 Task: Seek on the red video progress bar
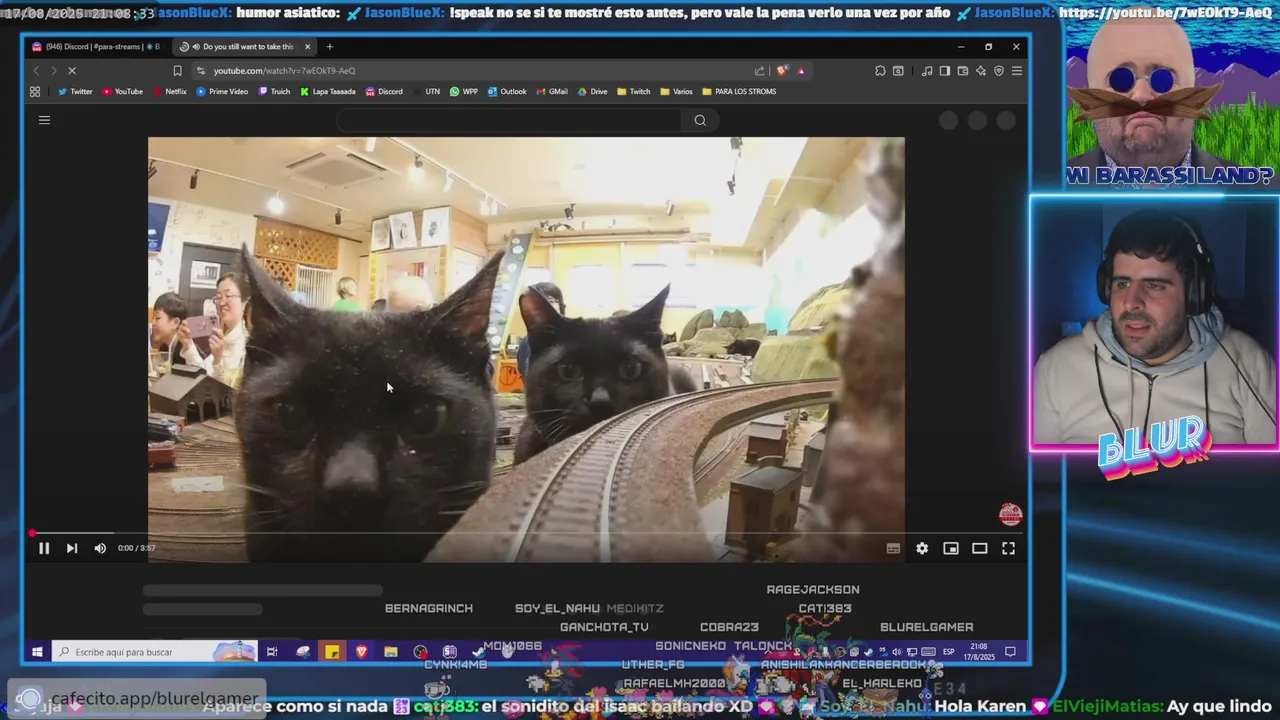(527, 533)
